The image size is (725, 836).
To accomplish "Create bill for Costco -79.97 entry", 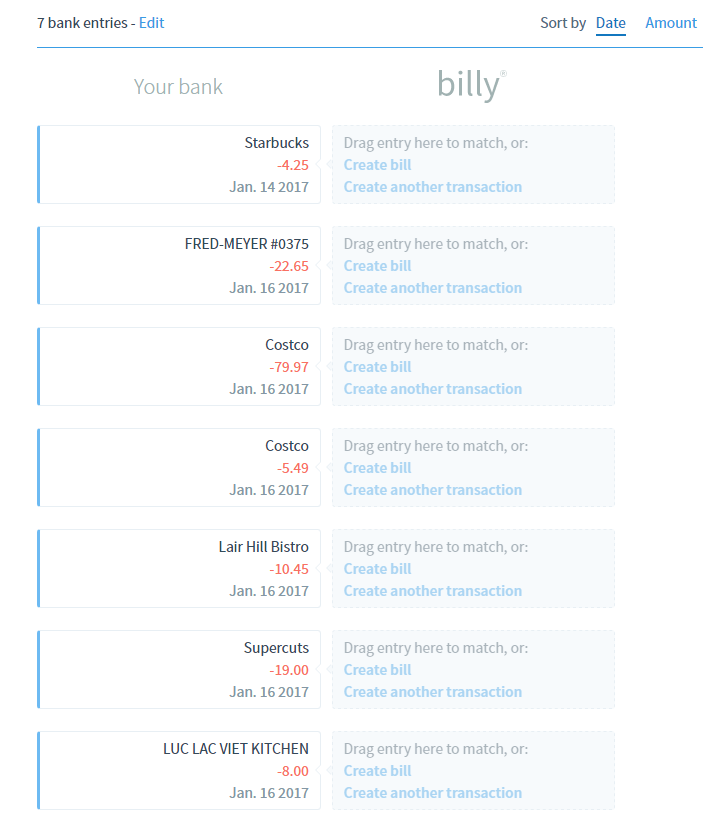I will [377, 367].
